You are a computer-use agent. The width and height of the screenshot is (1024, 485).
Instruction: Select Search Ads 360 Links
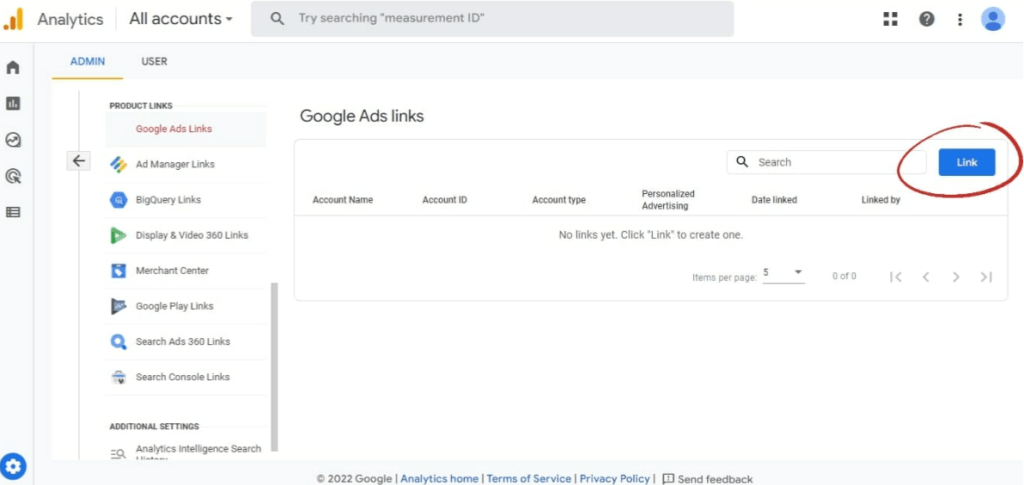pos(185,341)
